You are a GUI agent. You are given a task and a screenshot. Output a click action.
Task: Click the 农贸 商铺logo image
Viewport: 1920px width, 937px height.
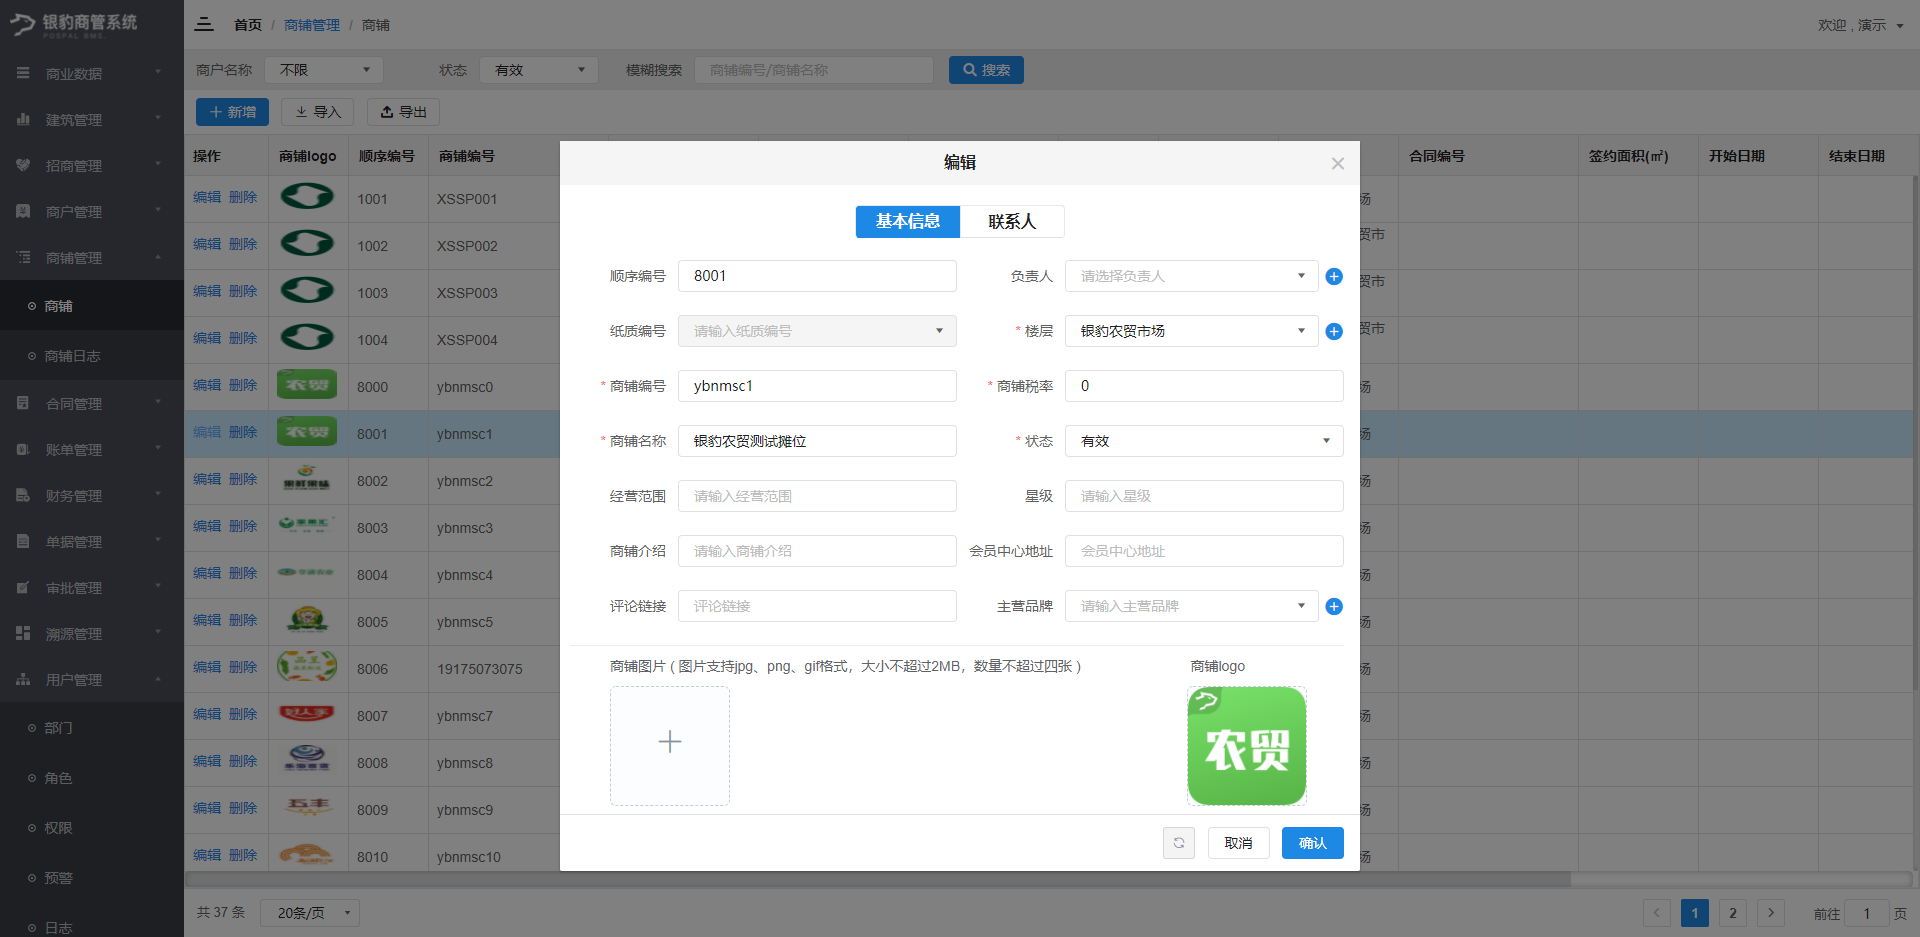tap(1247, 746)
